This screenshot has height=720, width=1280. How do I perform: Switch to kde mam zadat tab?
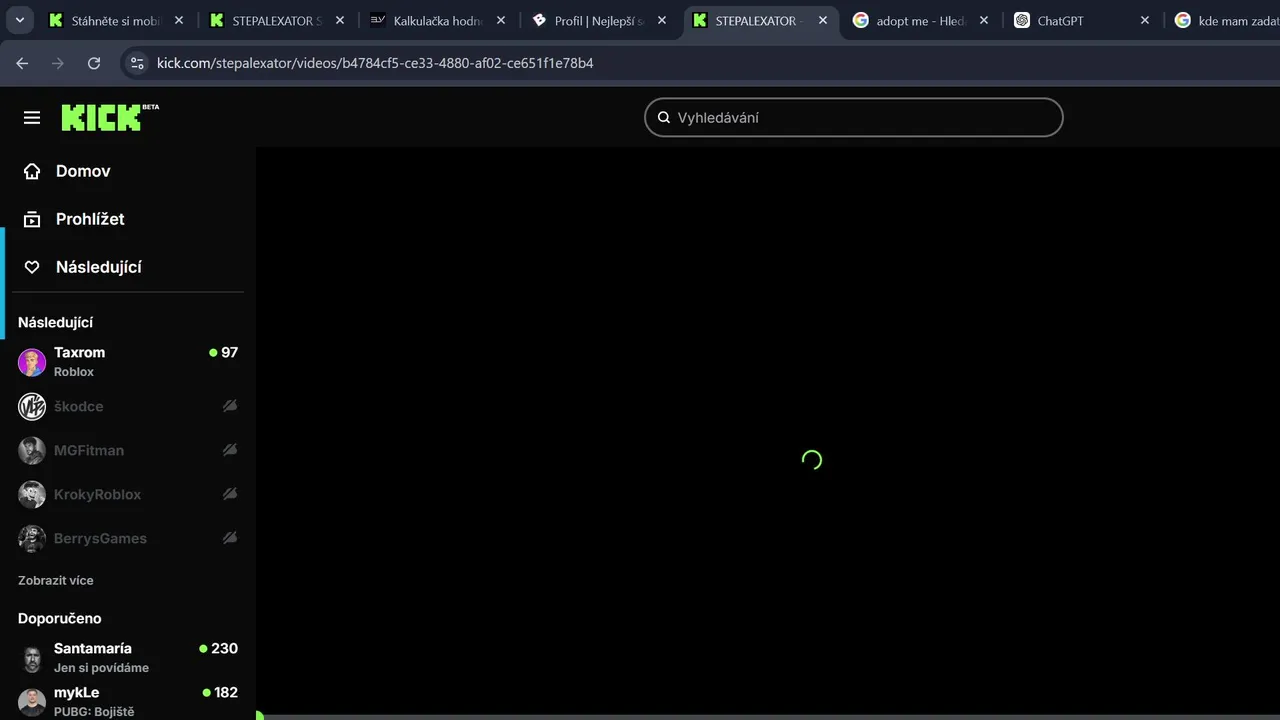pyautogui.click(x=1225, y=20)
